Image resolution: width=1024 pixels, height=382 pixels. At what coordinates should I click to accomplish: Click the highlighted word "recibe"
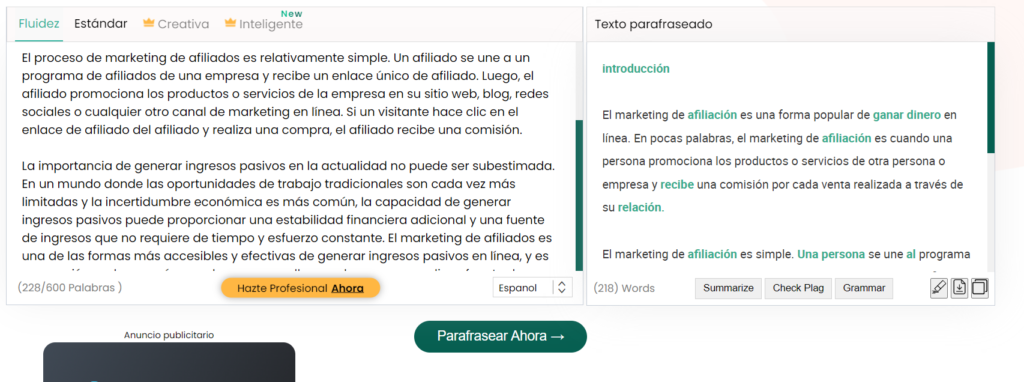point(677,185)
